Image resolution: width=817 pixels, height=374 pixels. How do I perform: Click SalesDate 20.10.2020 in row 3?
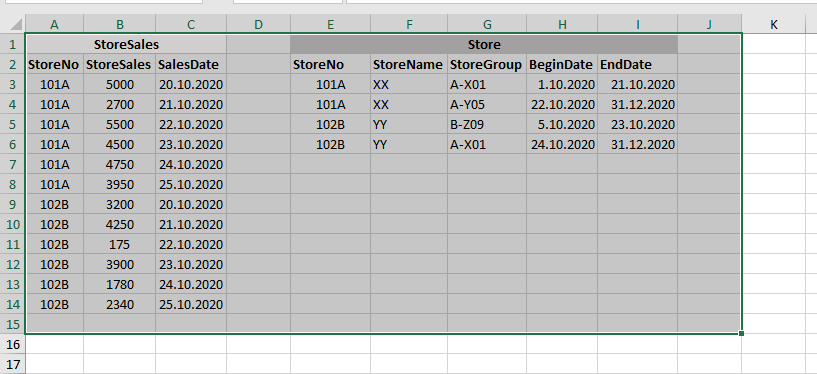point(191,84)
